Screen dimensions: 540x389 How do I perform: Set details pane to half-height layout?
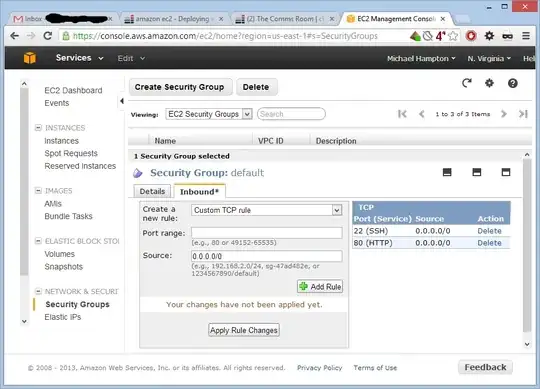coord(477,172)
